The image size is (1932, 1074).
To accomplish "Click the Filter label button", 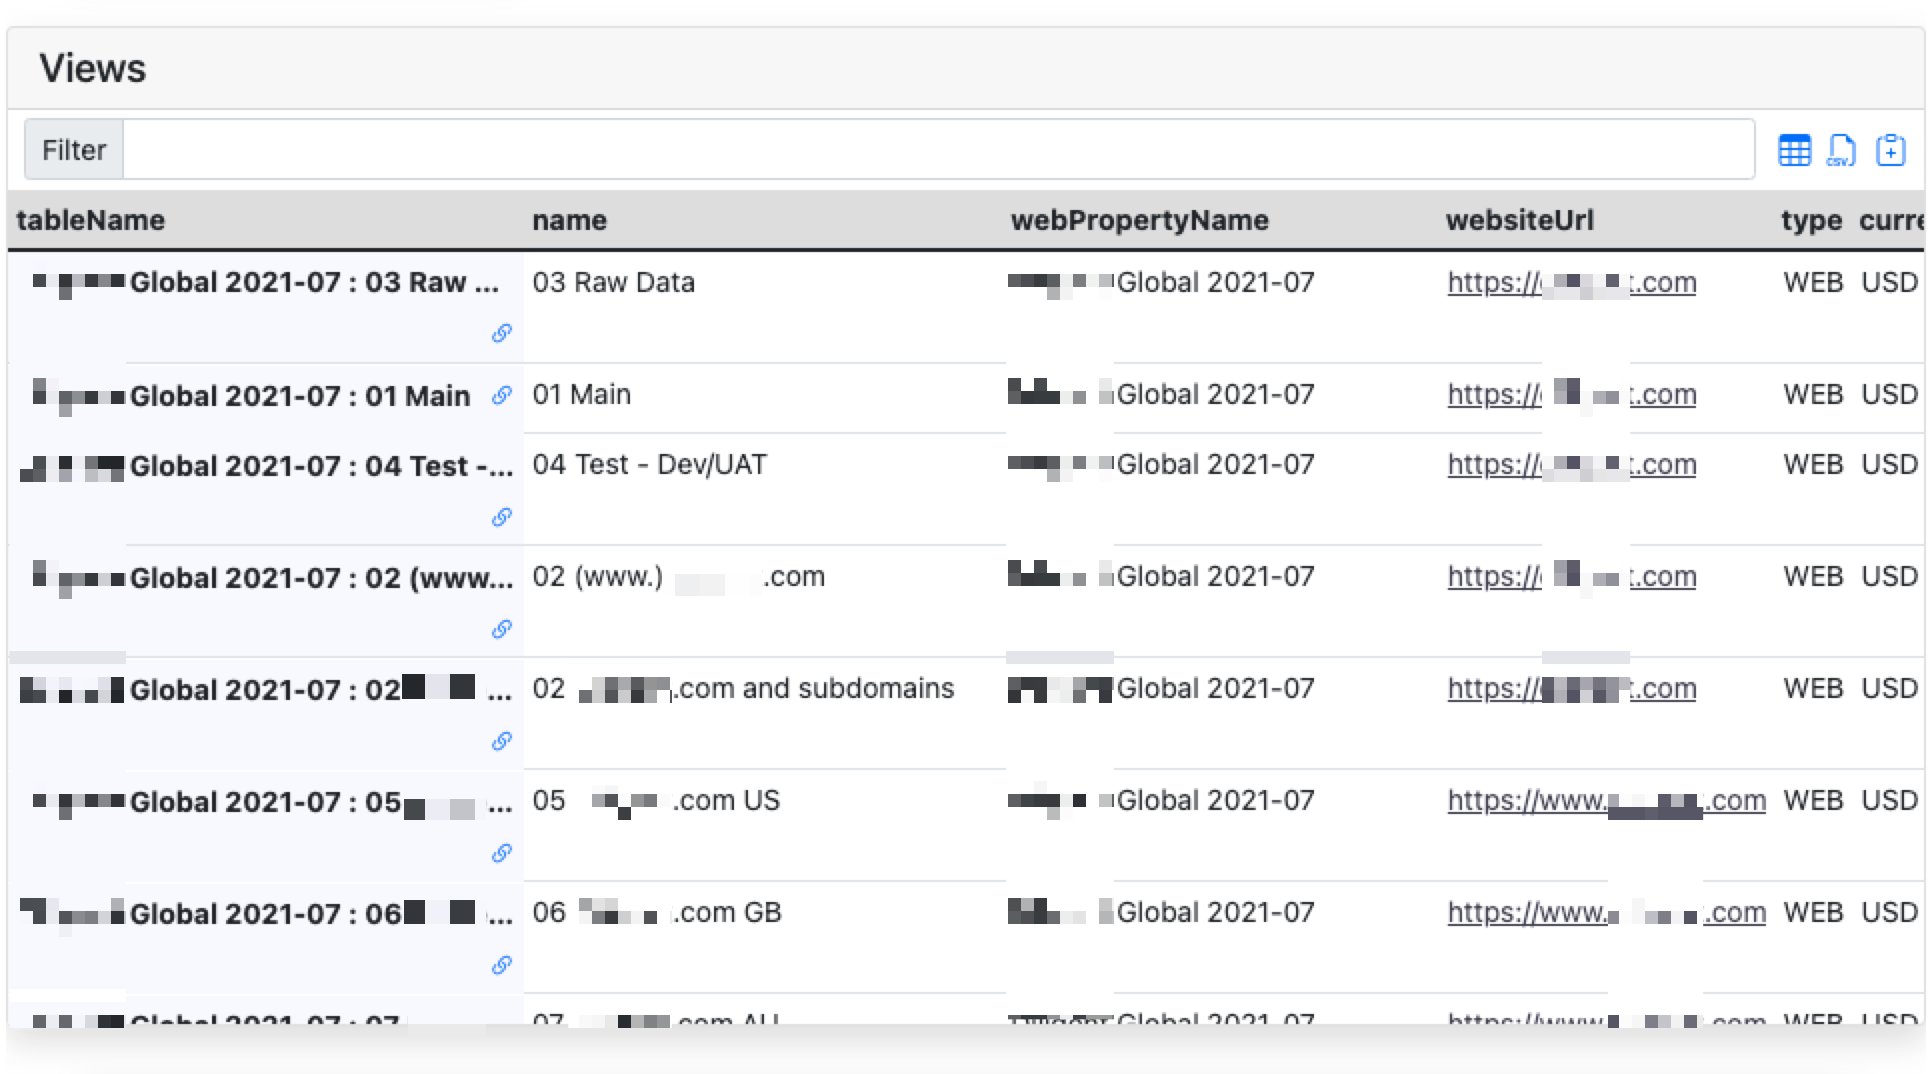I will 73,149.
